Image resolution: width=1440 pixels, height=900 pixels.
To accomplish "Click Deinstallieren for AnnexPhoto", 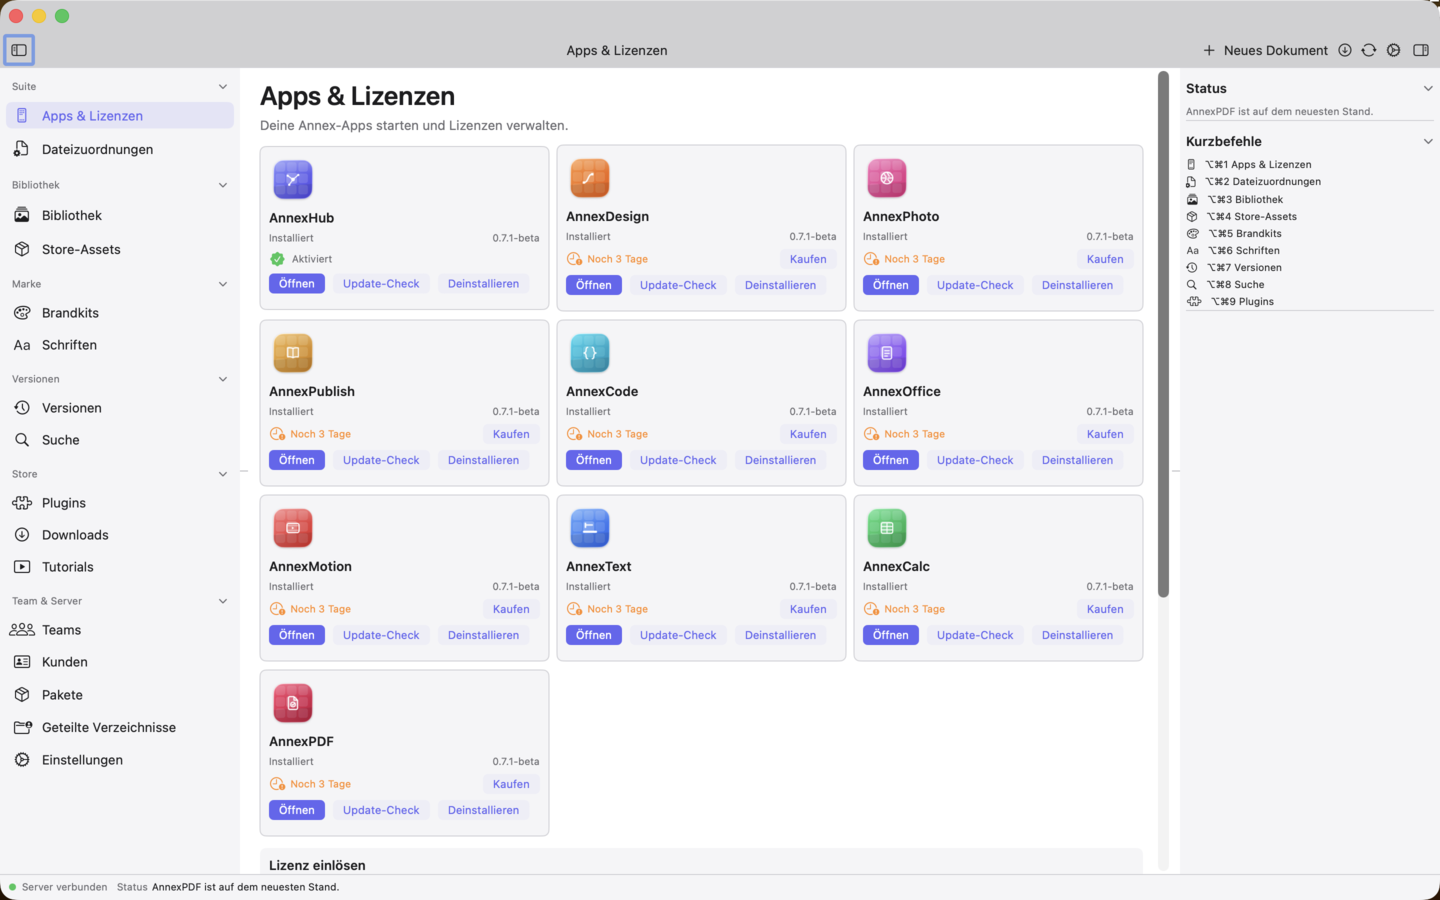I will click(x=1077, y=285).
